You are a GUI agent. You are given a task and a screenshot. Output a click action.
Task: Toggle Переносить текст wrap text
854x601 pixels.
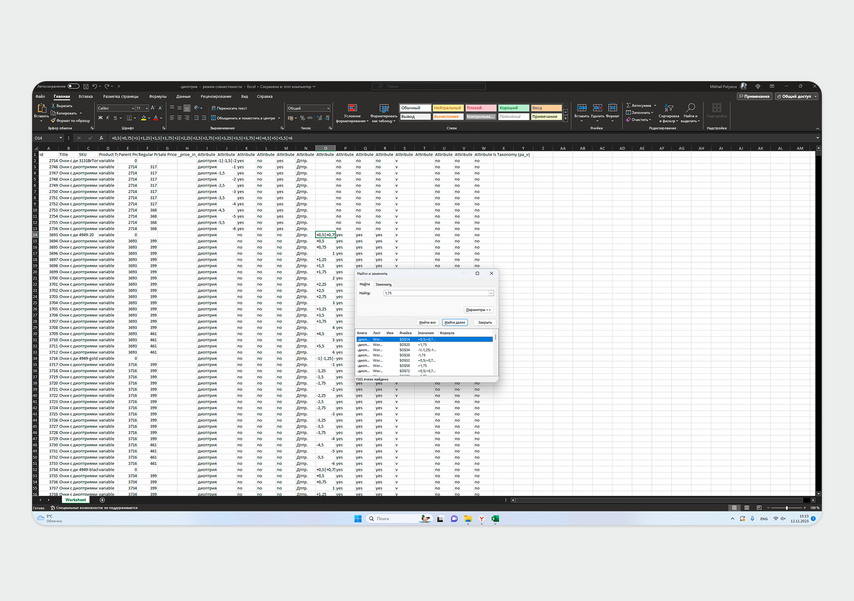pyautogui.click(x=229, y=108)
